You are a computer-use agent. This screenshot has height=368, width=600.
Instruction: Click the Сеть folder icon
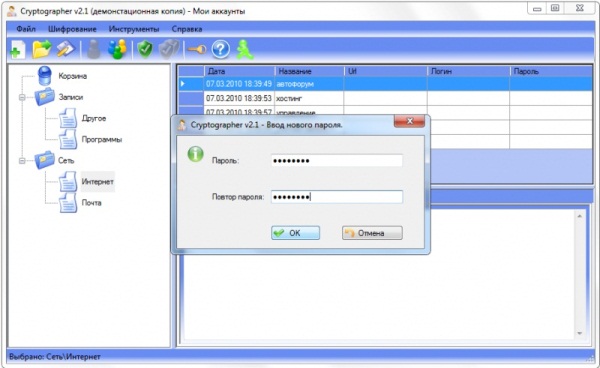(45, 160)
